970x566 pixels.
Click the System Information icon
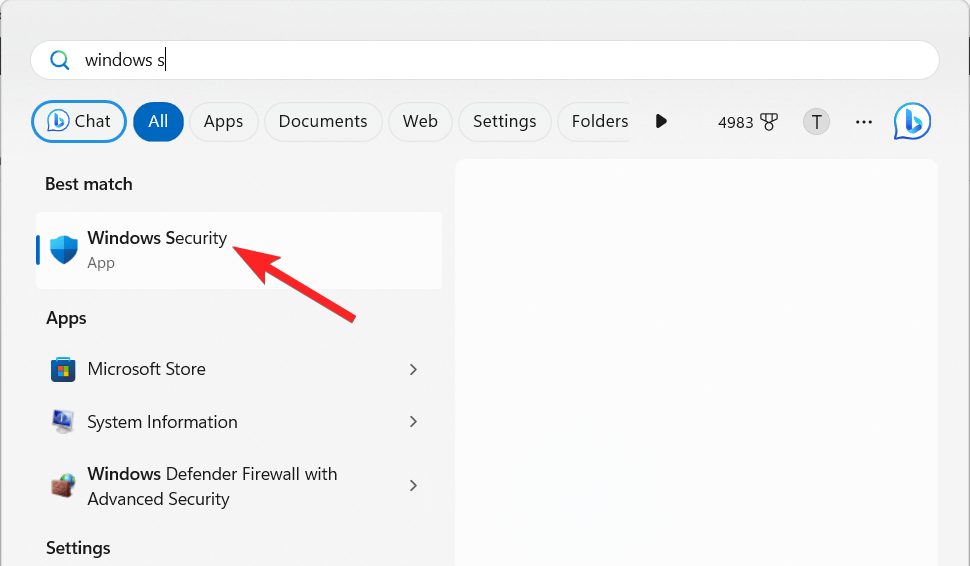(x=62, y=422)
